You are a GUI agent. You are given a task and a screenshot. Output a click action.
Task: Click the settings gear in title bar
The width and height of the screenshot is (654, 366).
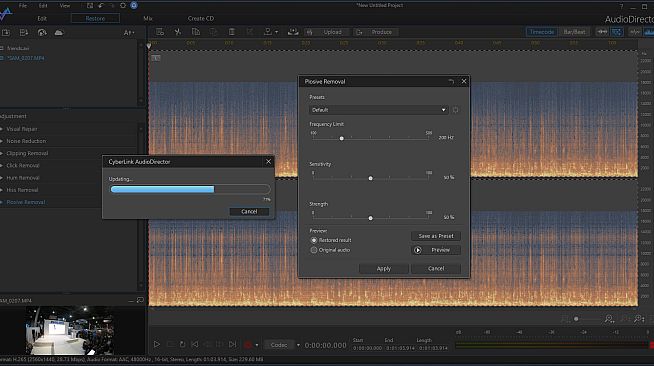[x=123, y=6]
